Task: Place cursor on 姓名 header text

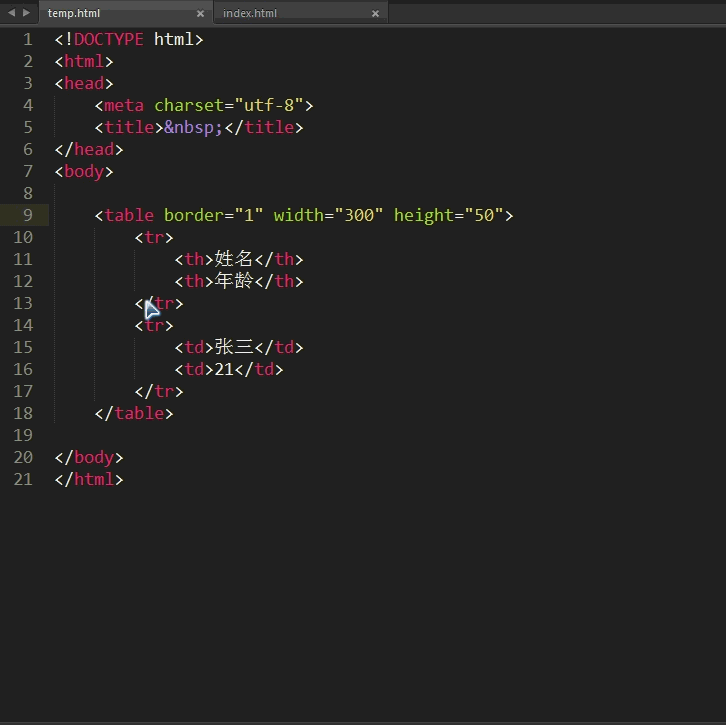Action: point(234,259)
